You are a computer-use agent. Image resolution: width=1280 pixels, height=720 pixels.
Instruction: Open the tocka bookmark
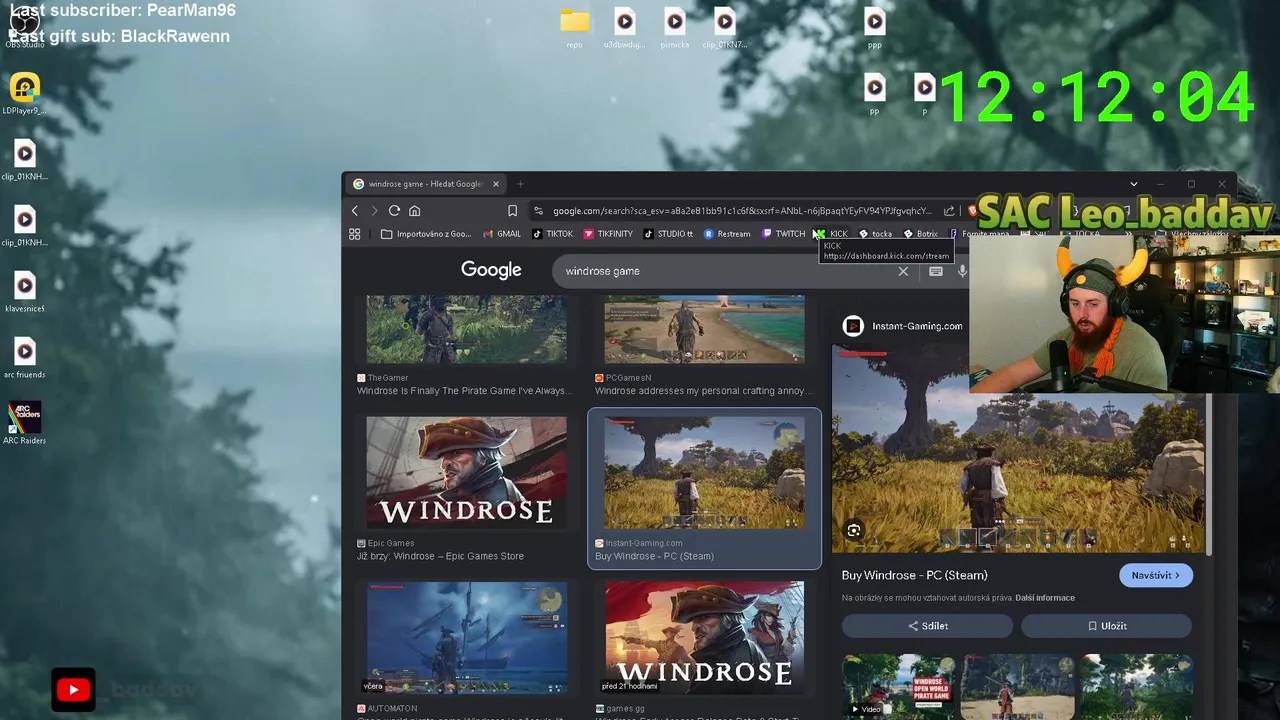click(x=875, y=234)
